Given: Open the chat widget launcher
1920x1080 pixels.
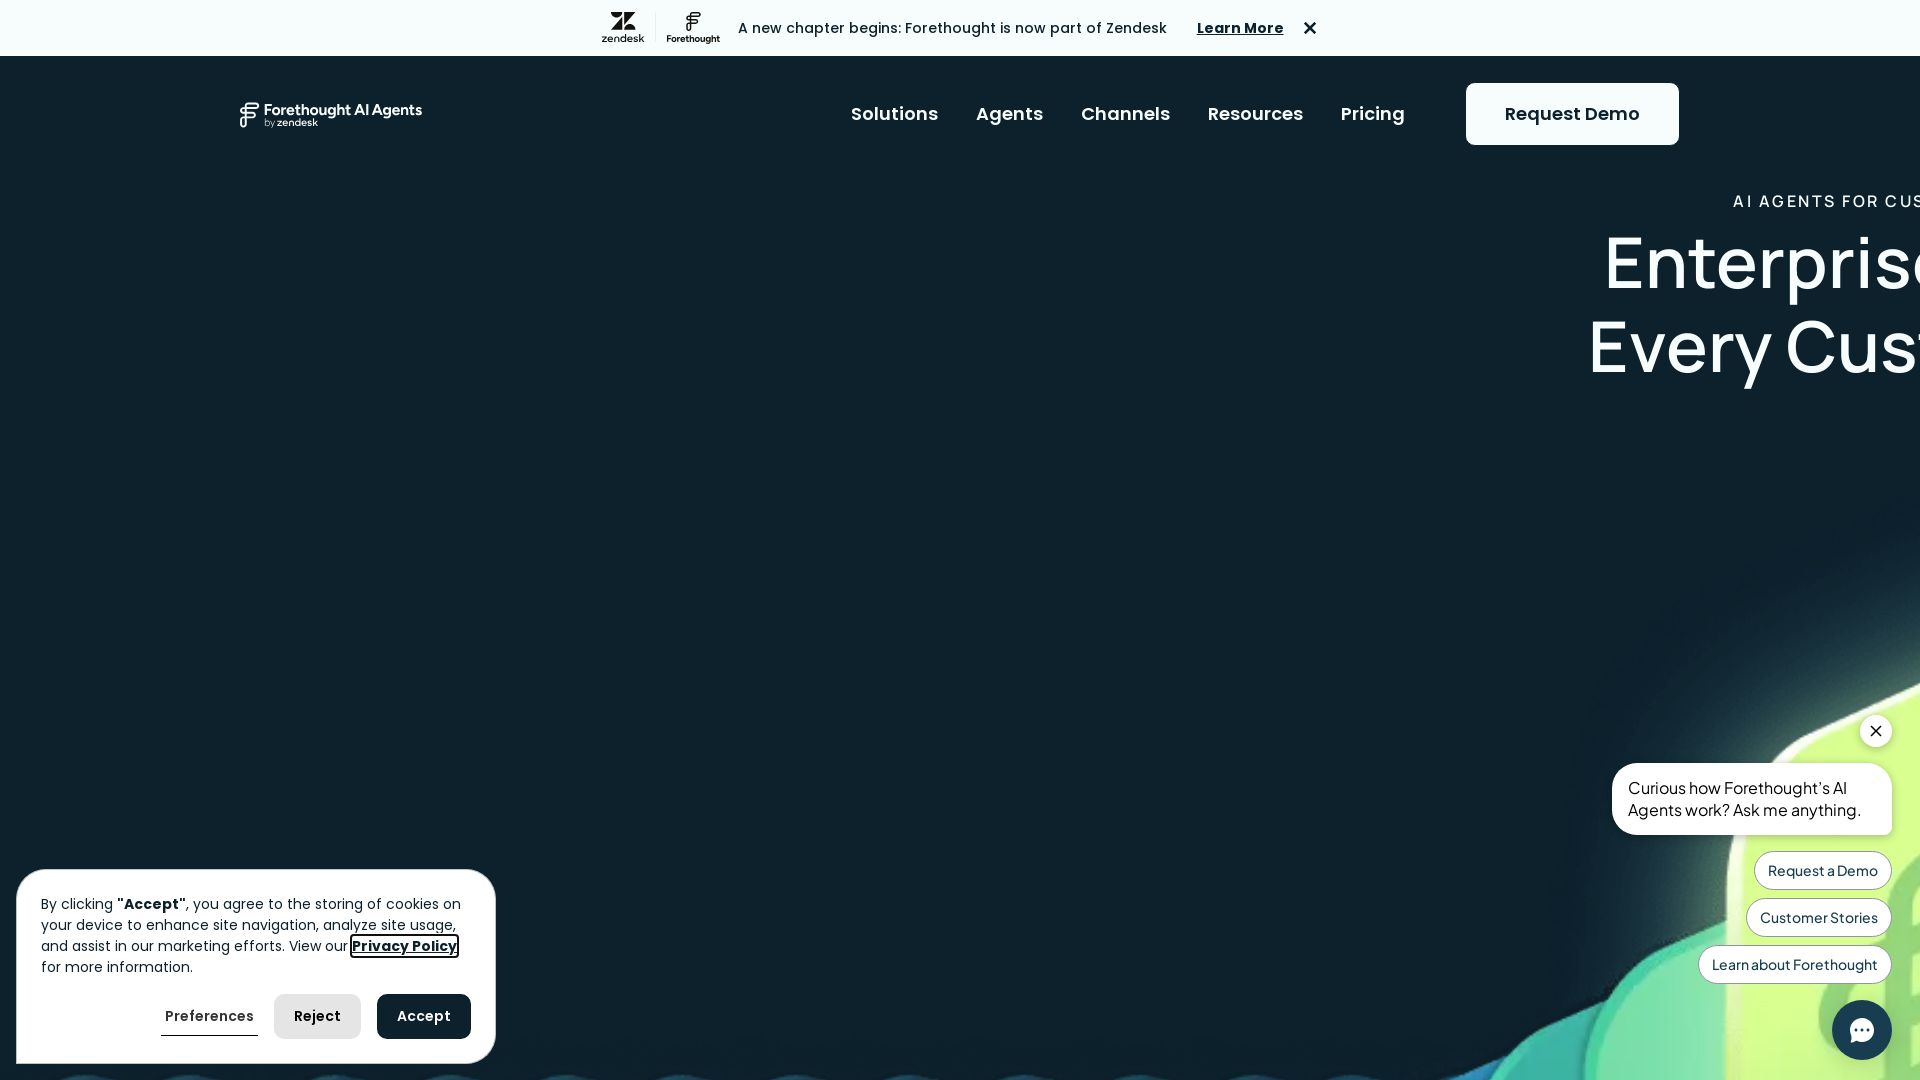Looking at the screenshot, I should [x=1862, y=1030].
